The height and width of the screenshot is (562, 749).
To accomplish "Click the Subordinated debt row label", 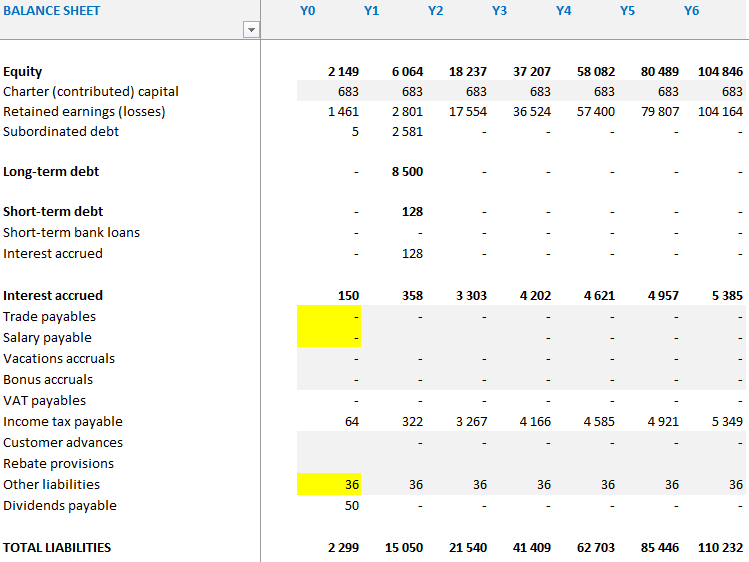I will 61,132.
